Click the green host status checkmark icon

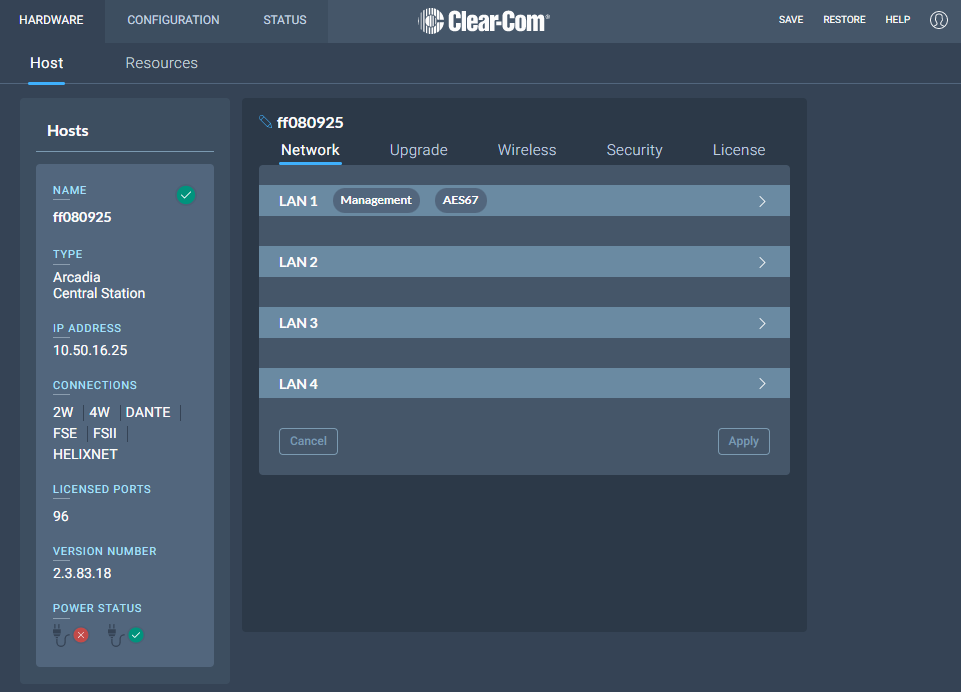(186, 196)
